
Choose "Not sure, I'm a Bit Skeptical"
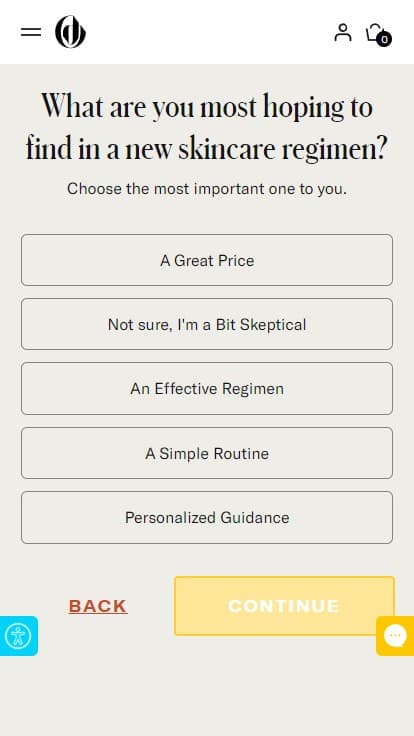[207, 324]
